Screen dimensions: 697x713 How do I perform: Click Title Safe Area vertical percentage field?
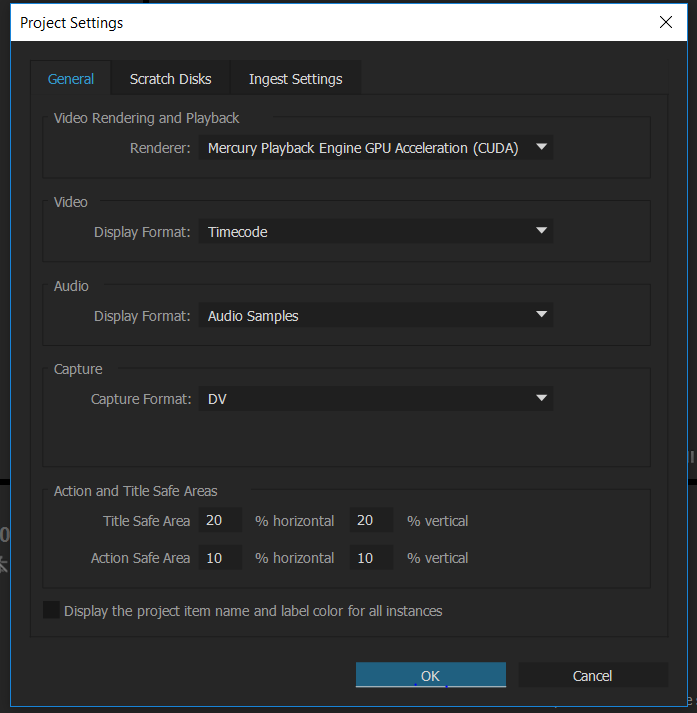click(x=371, y=520)
